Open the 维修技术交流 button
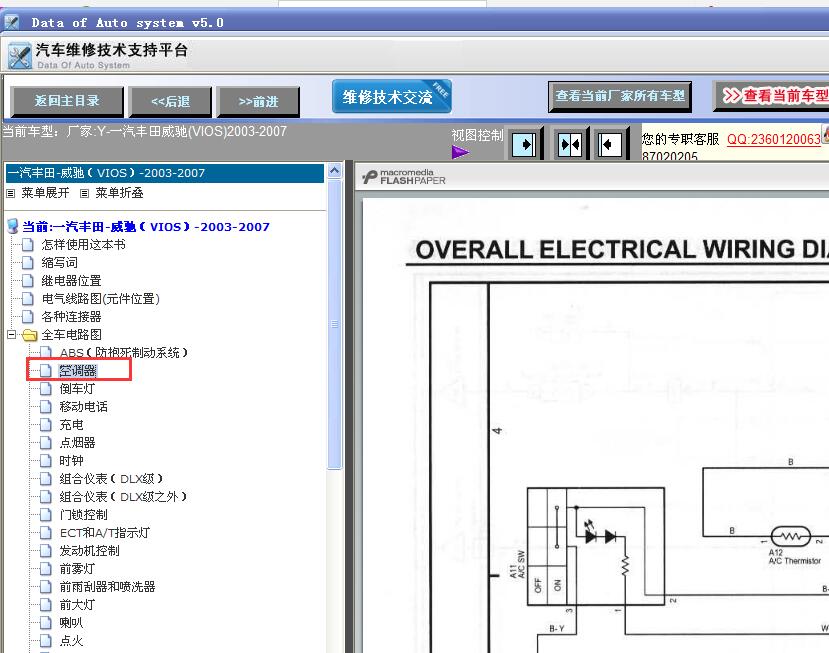 392,96
